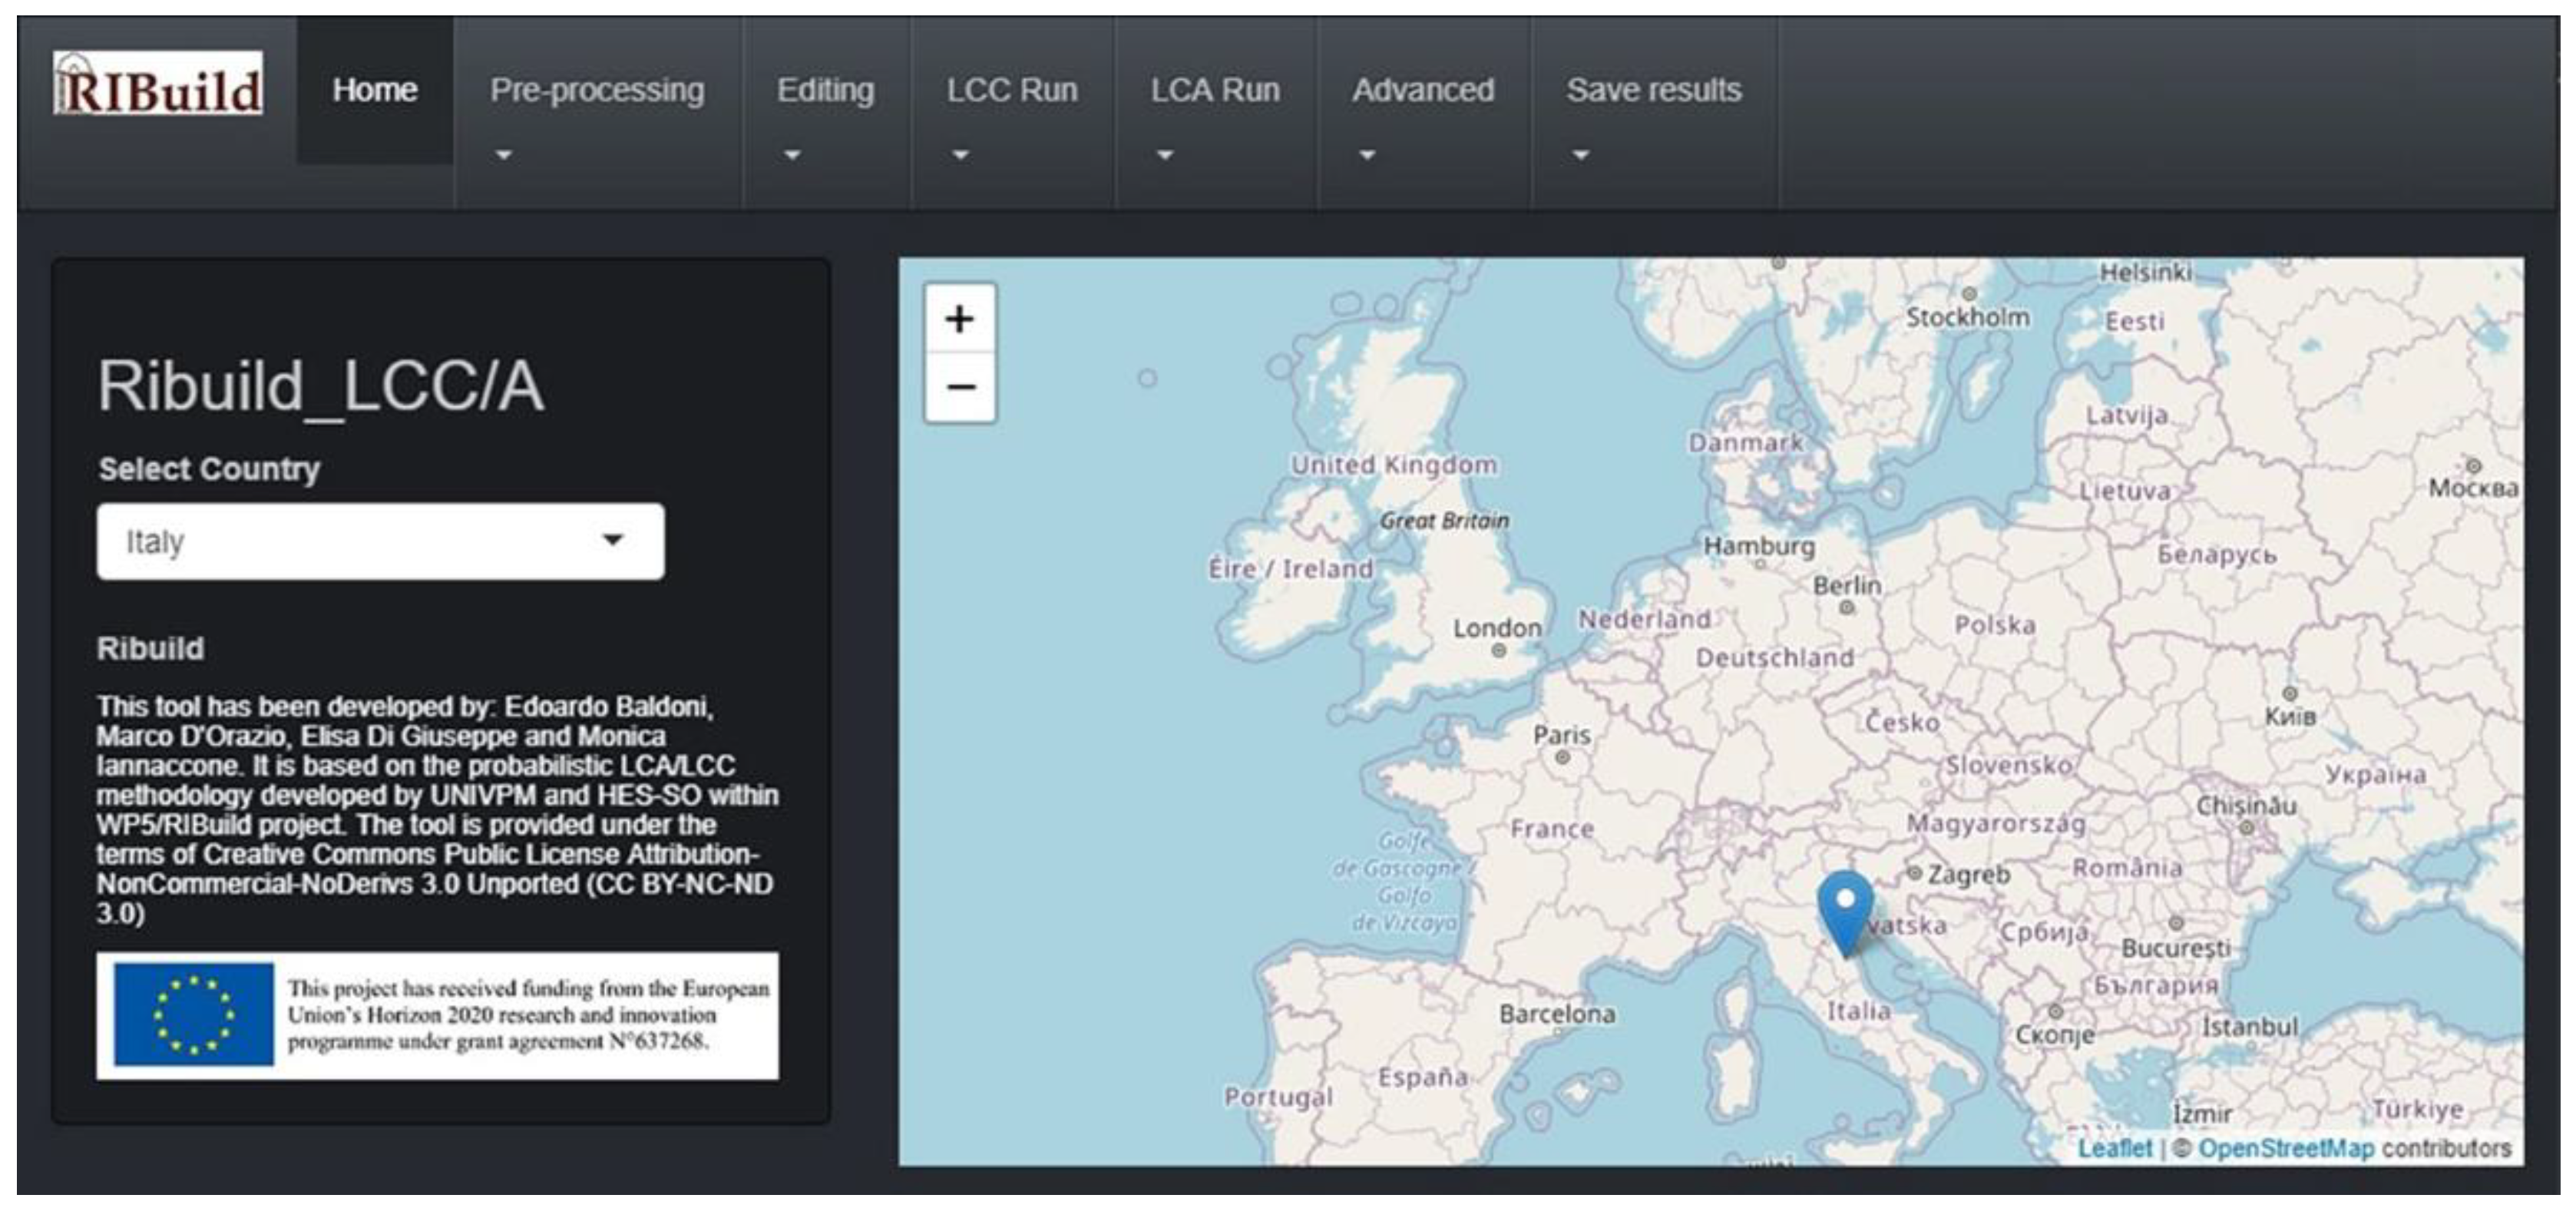2576x1218 pixels.
Task: Click the caret under Save results
Action: 1580,155
